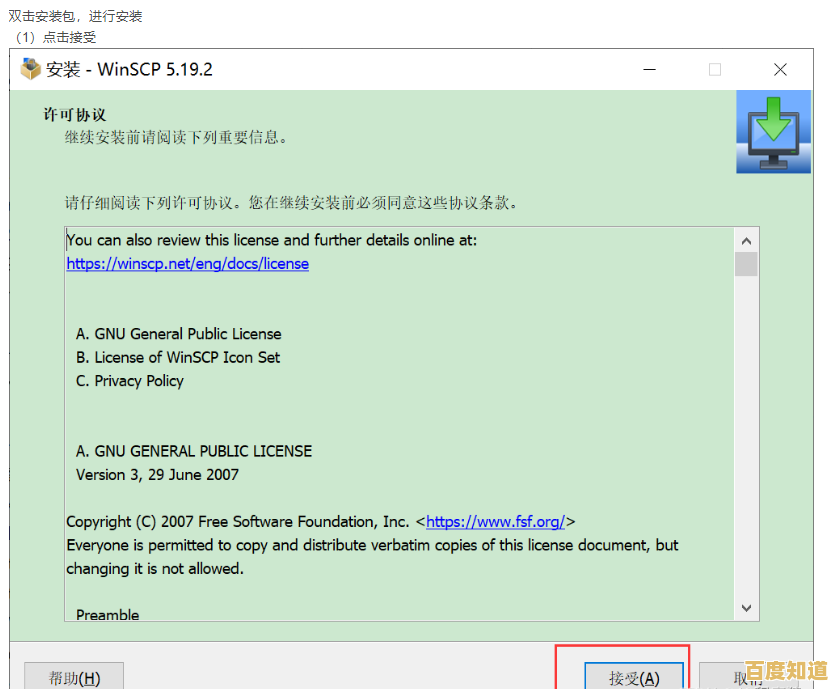Click the WinSCP setup icon in the title bar
The image size is (833, 689).
28,69
